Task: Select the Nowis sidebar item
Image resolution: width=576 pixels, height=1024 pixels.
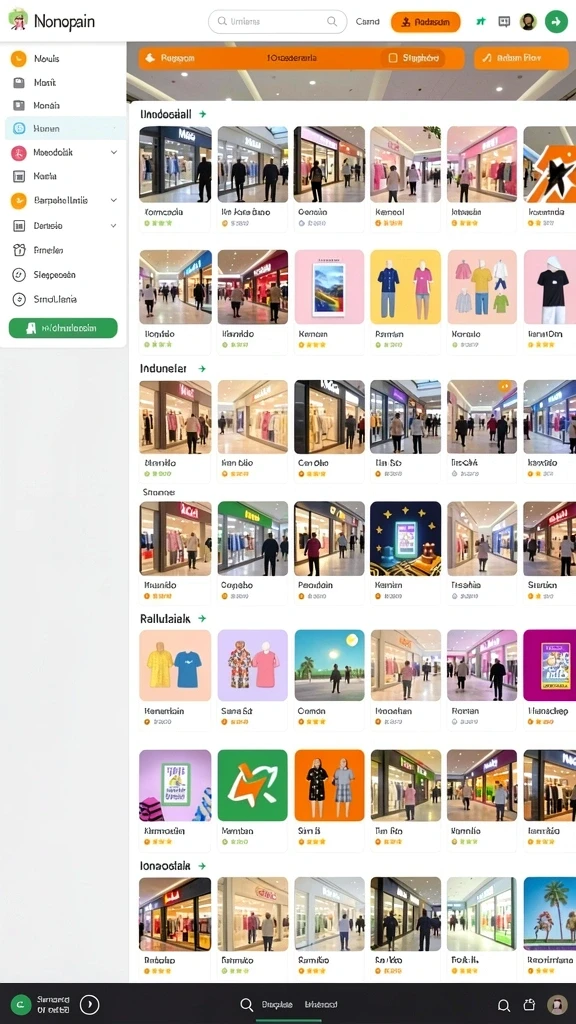Action: tap(65, 59)
